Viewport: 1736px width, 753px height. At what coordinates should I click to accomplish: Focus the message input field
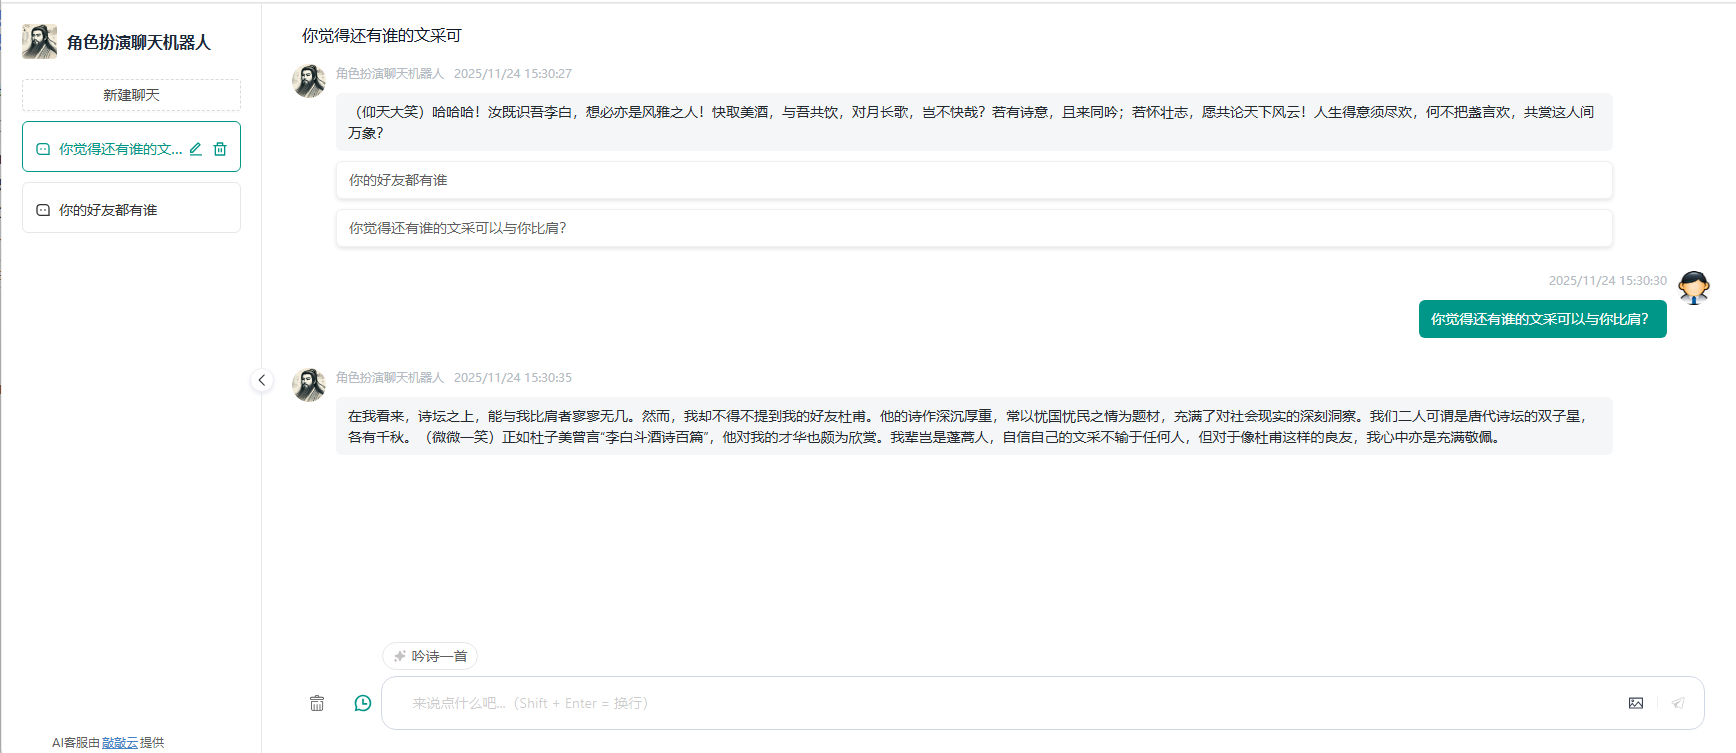click(x=1000, y=703)
